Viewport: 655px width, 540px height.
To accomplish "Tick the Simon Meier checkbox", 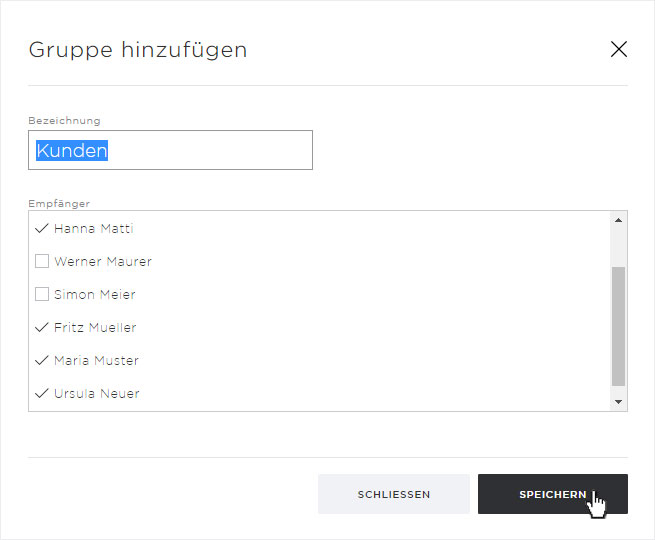I will tap(42, 295).
